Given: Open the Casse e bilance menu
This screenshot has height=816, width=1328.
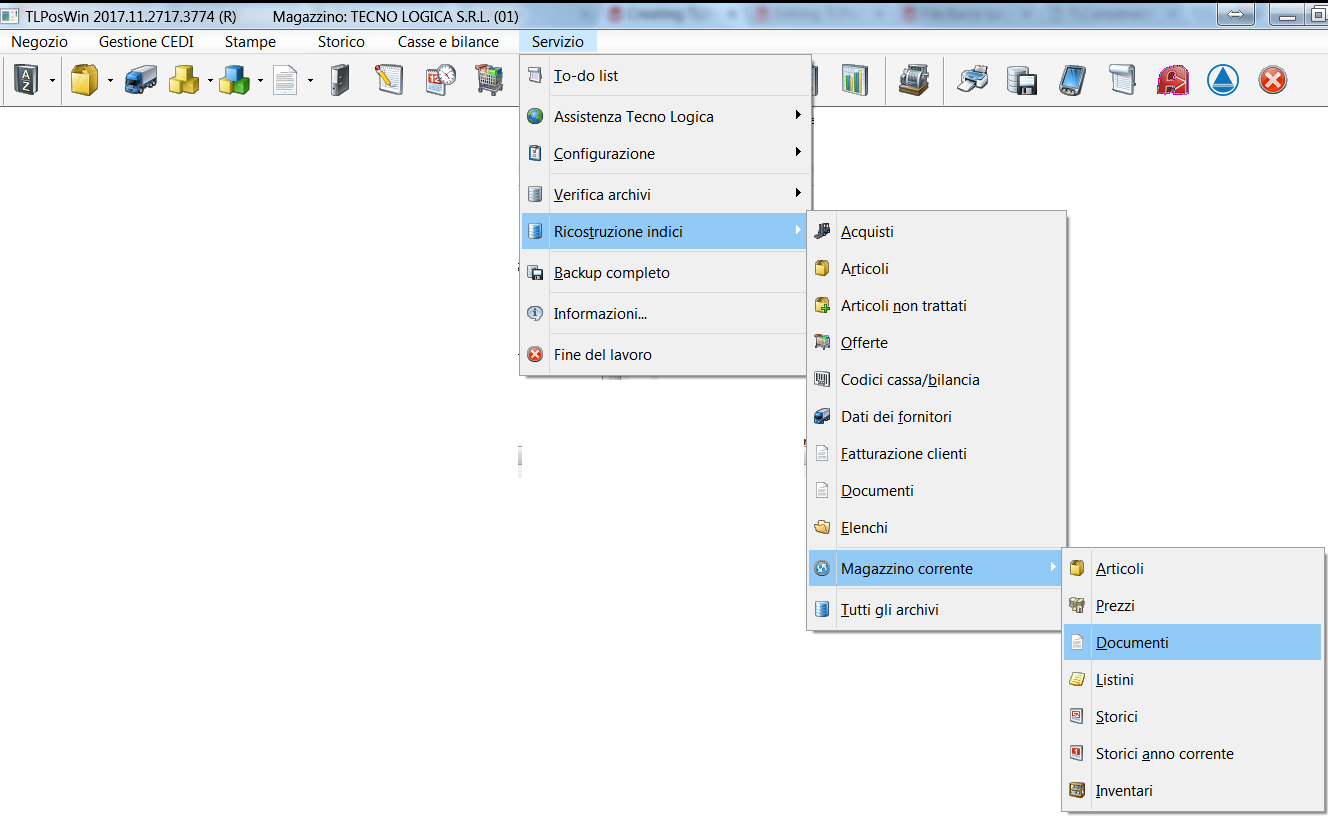Looking at the screenshot, I should click(448, 42).
